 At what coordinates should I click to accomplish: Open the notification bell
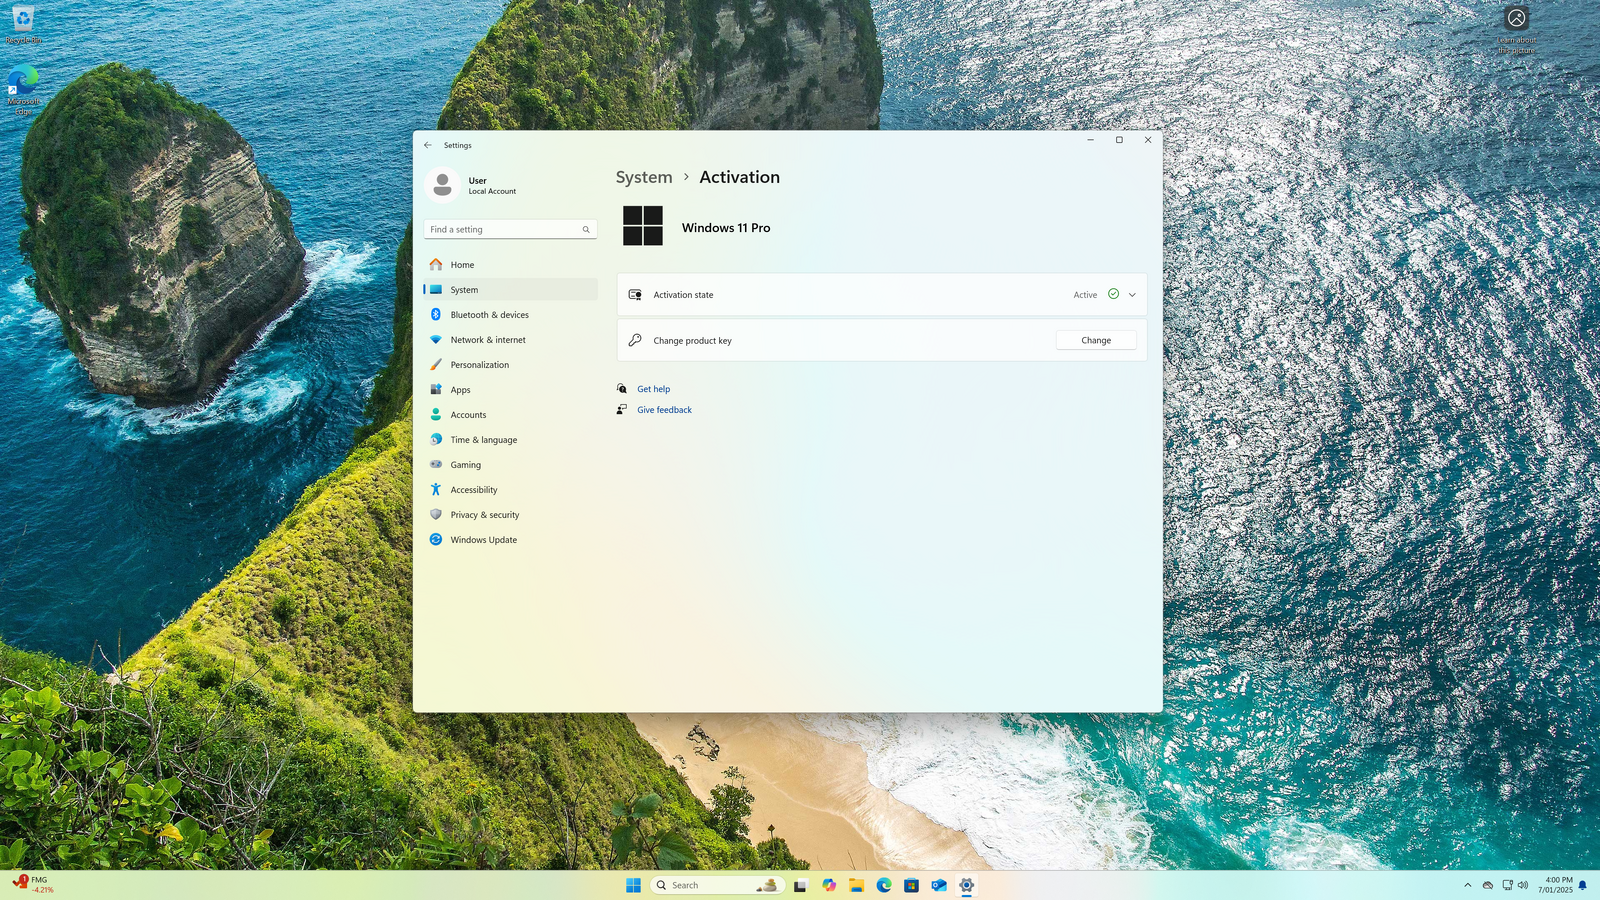click(x=1583, y=886)
